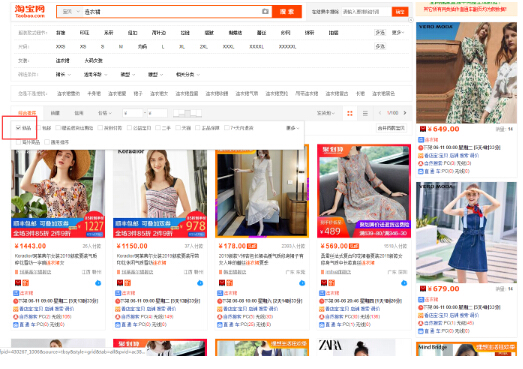This screenshot has width=523, height=369.
Task: Tick the 7+ days return filter checkbox
Action: tap(227, 128)
